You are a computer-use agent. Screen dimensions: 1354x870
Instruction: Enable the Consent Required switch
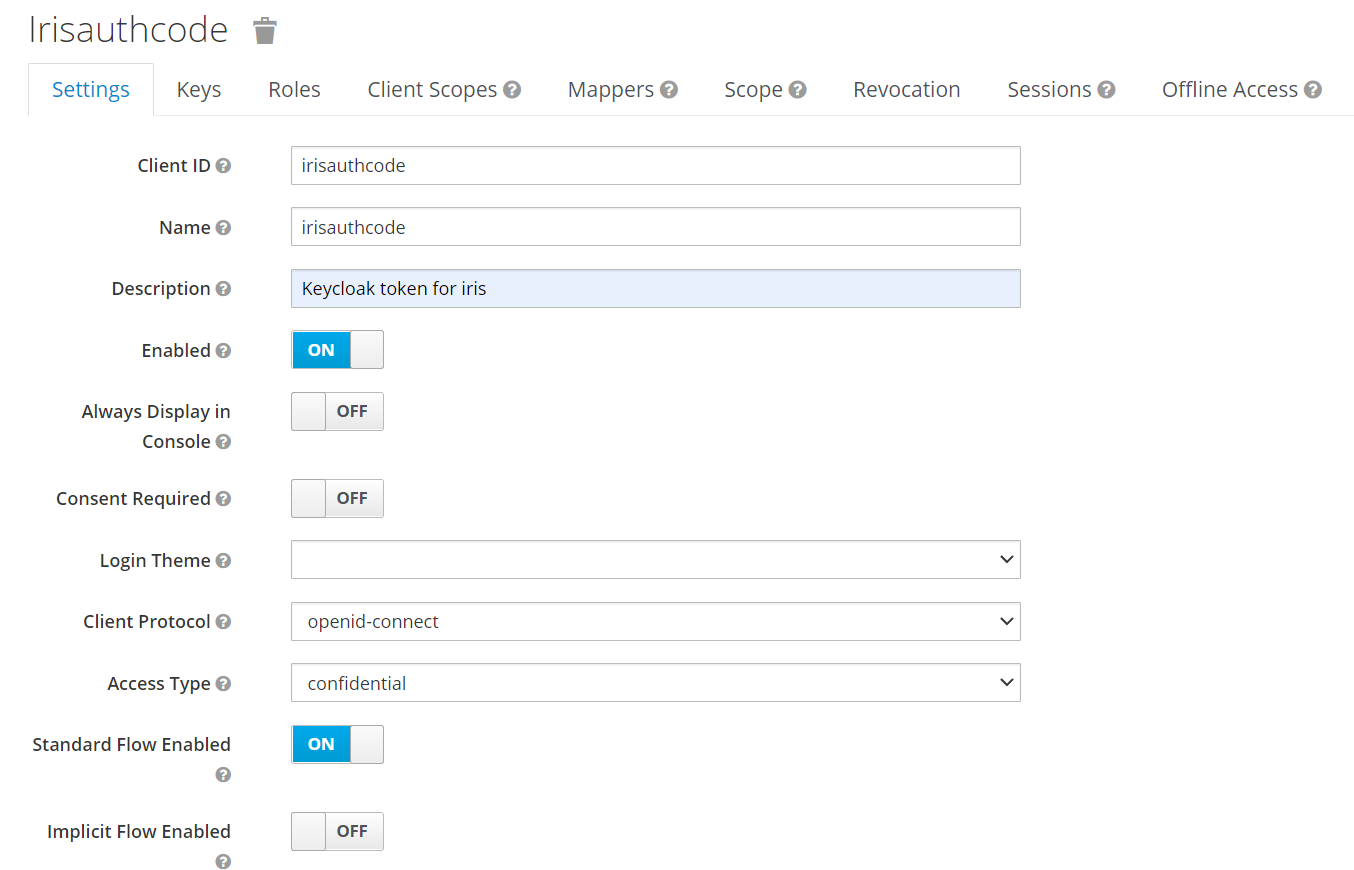(337, 498)
